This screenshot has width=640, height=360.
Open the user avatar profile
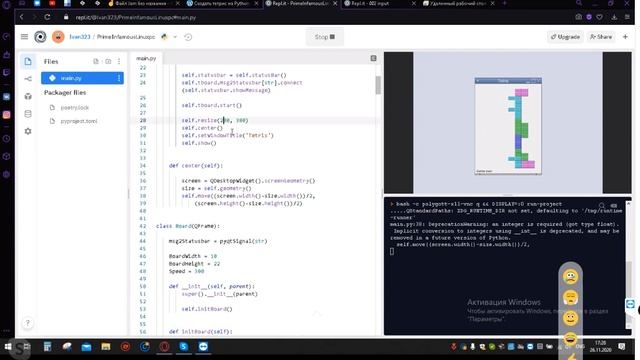[x=58, y=37]
